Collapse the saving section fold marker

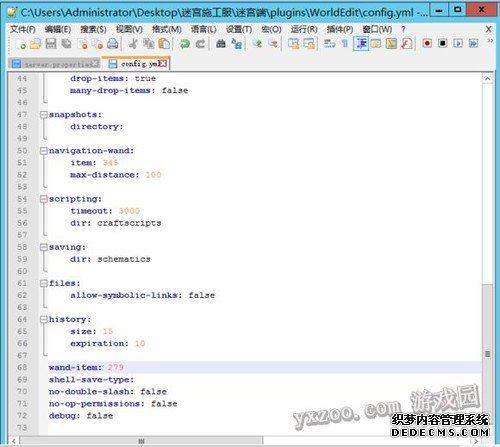44,247
